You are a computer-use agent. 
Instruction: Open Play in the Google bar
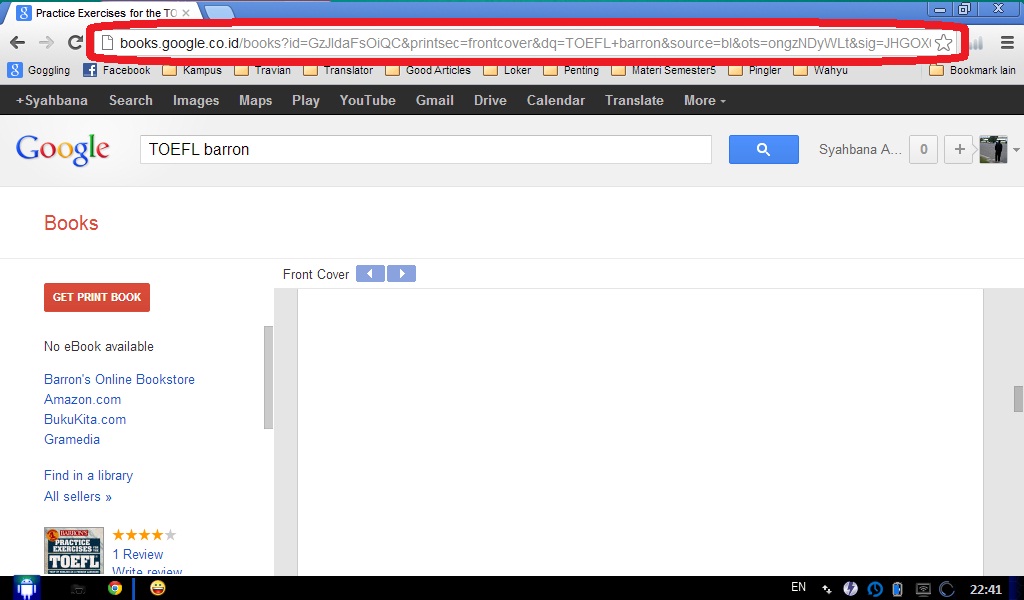point(306,101)
